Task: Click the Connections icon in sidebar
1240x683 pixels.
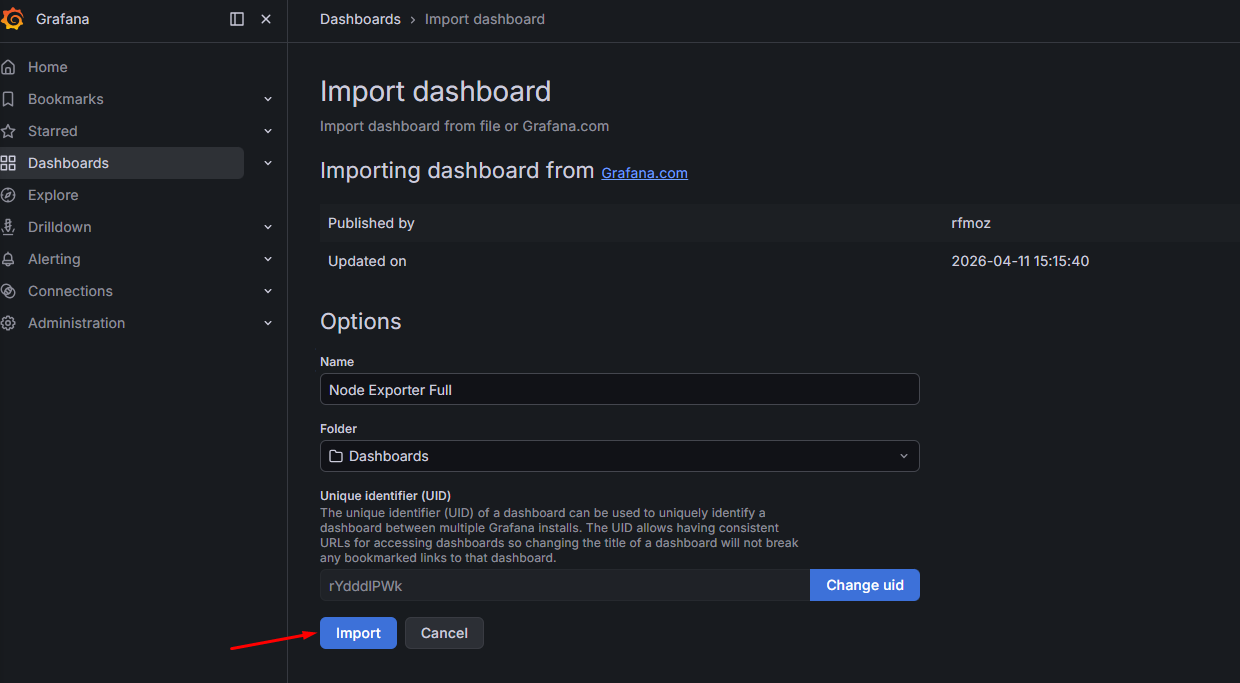Action: coord(8,291)
